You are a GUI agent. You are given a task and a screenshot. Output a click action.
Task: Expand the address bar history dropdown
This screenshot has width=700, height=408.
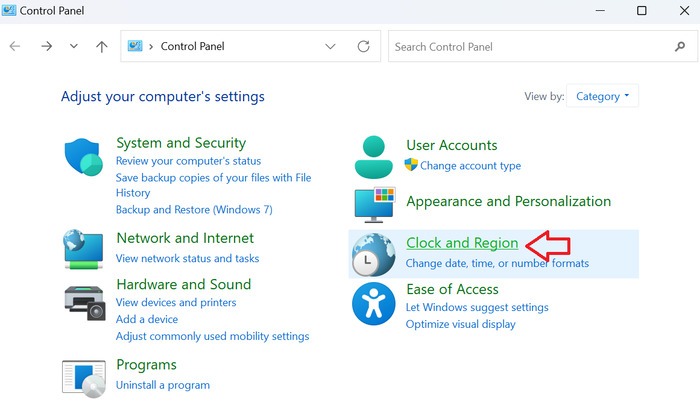click(331, 47)
